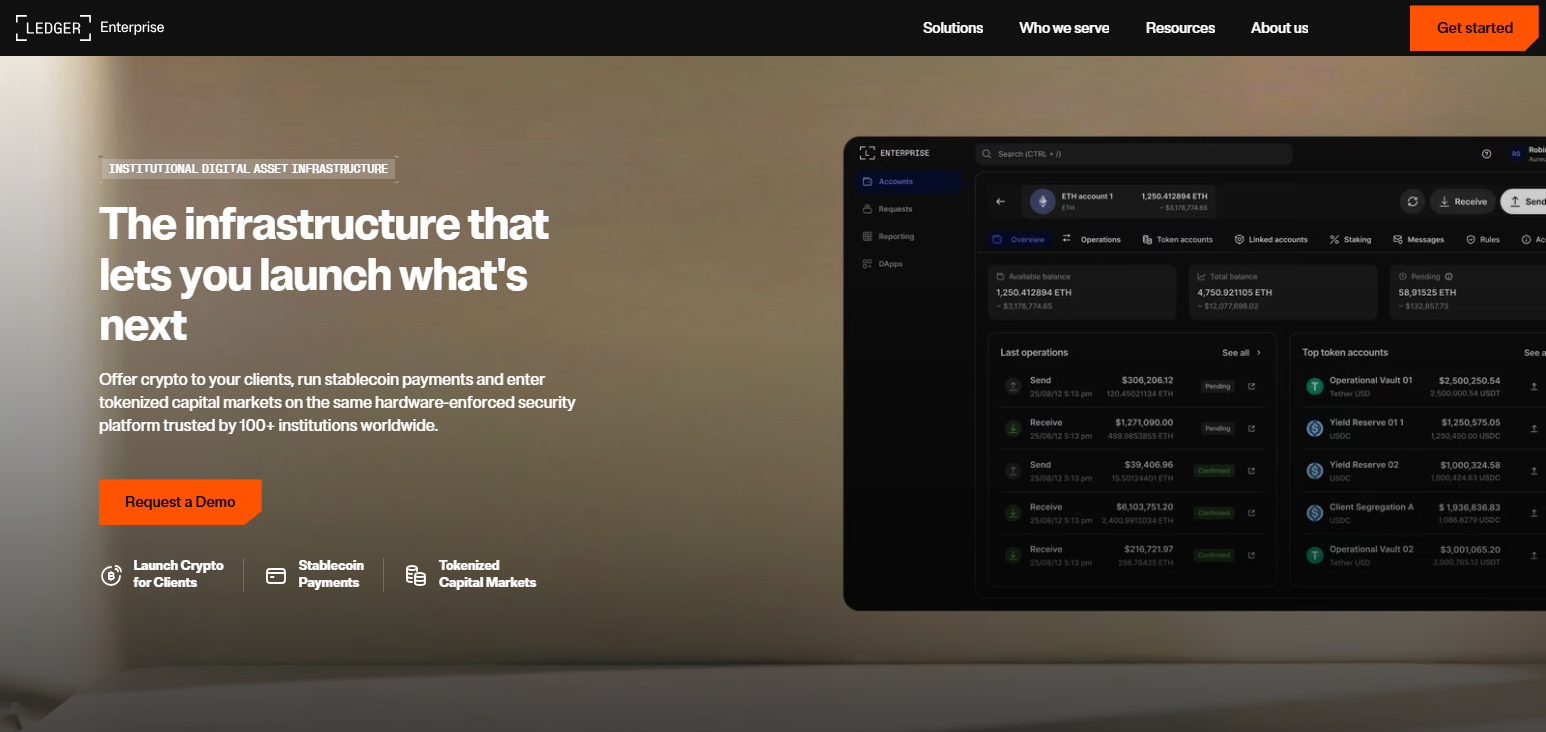Click the send arrow icon of the $306,206.12 operation

pyautogui.click(x=1013, y=386)
